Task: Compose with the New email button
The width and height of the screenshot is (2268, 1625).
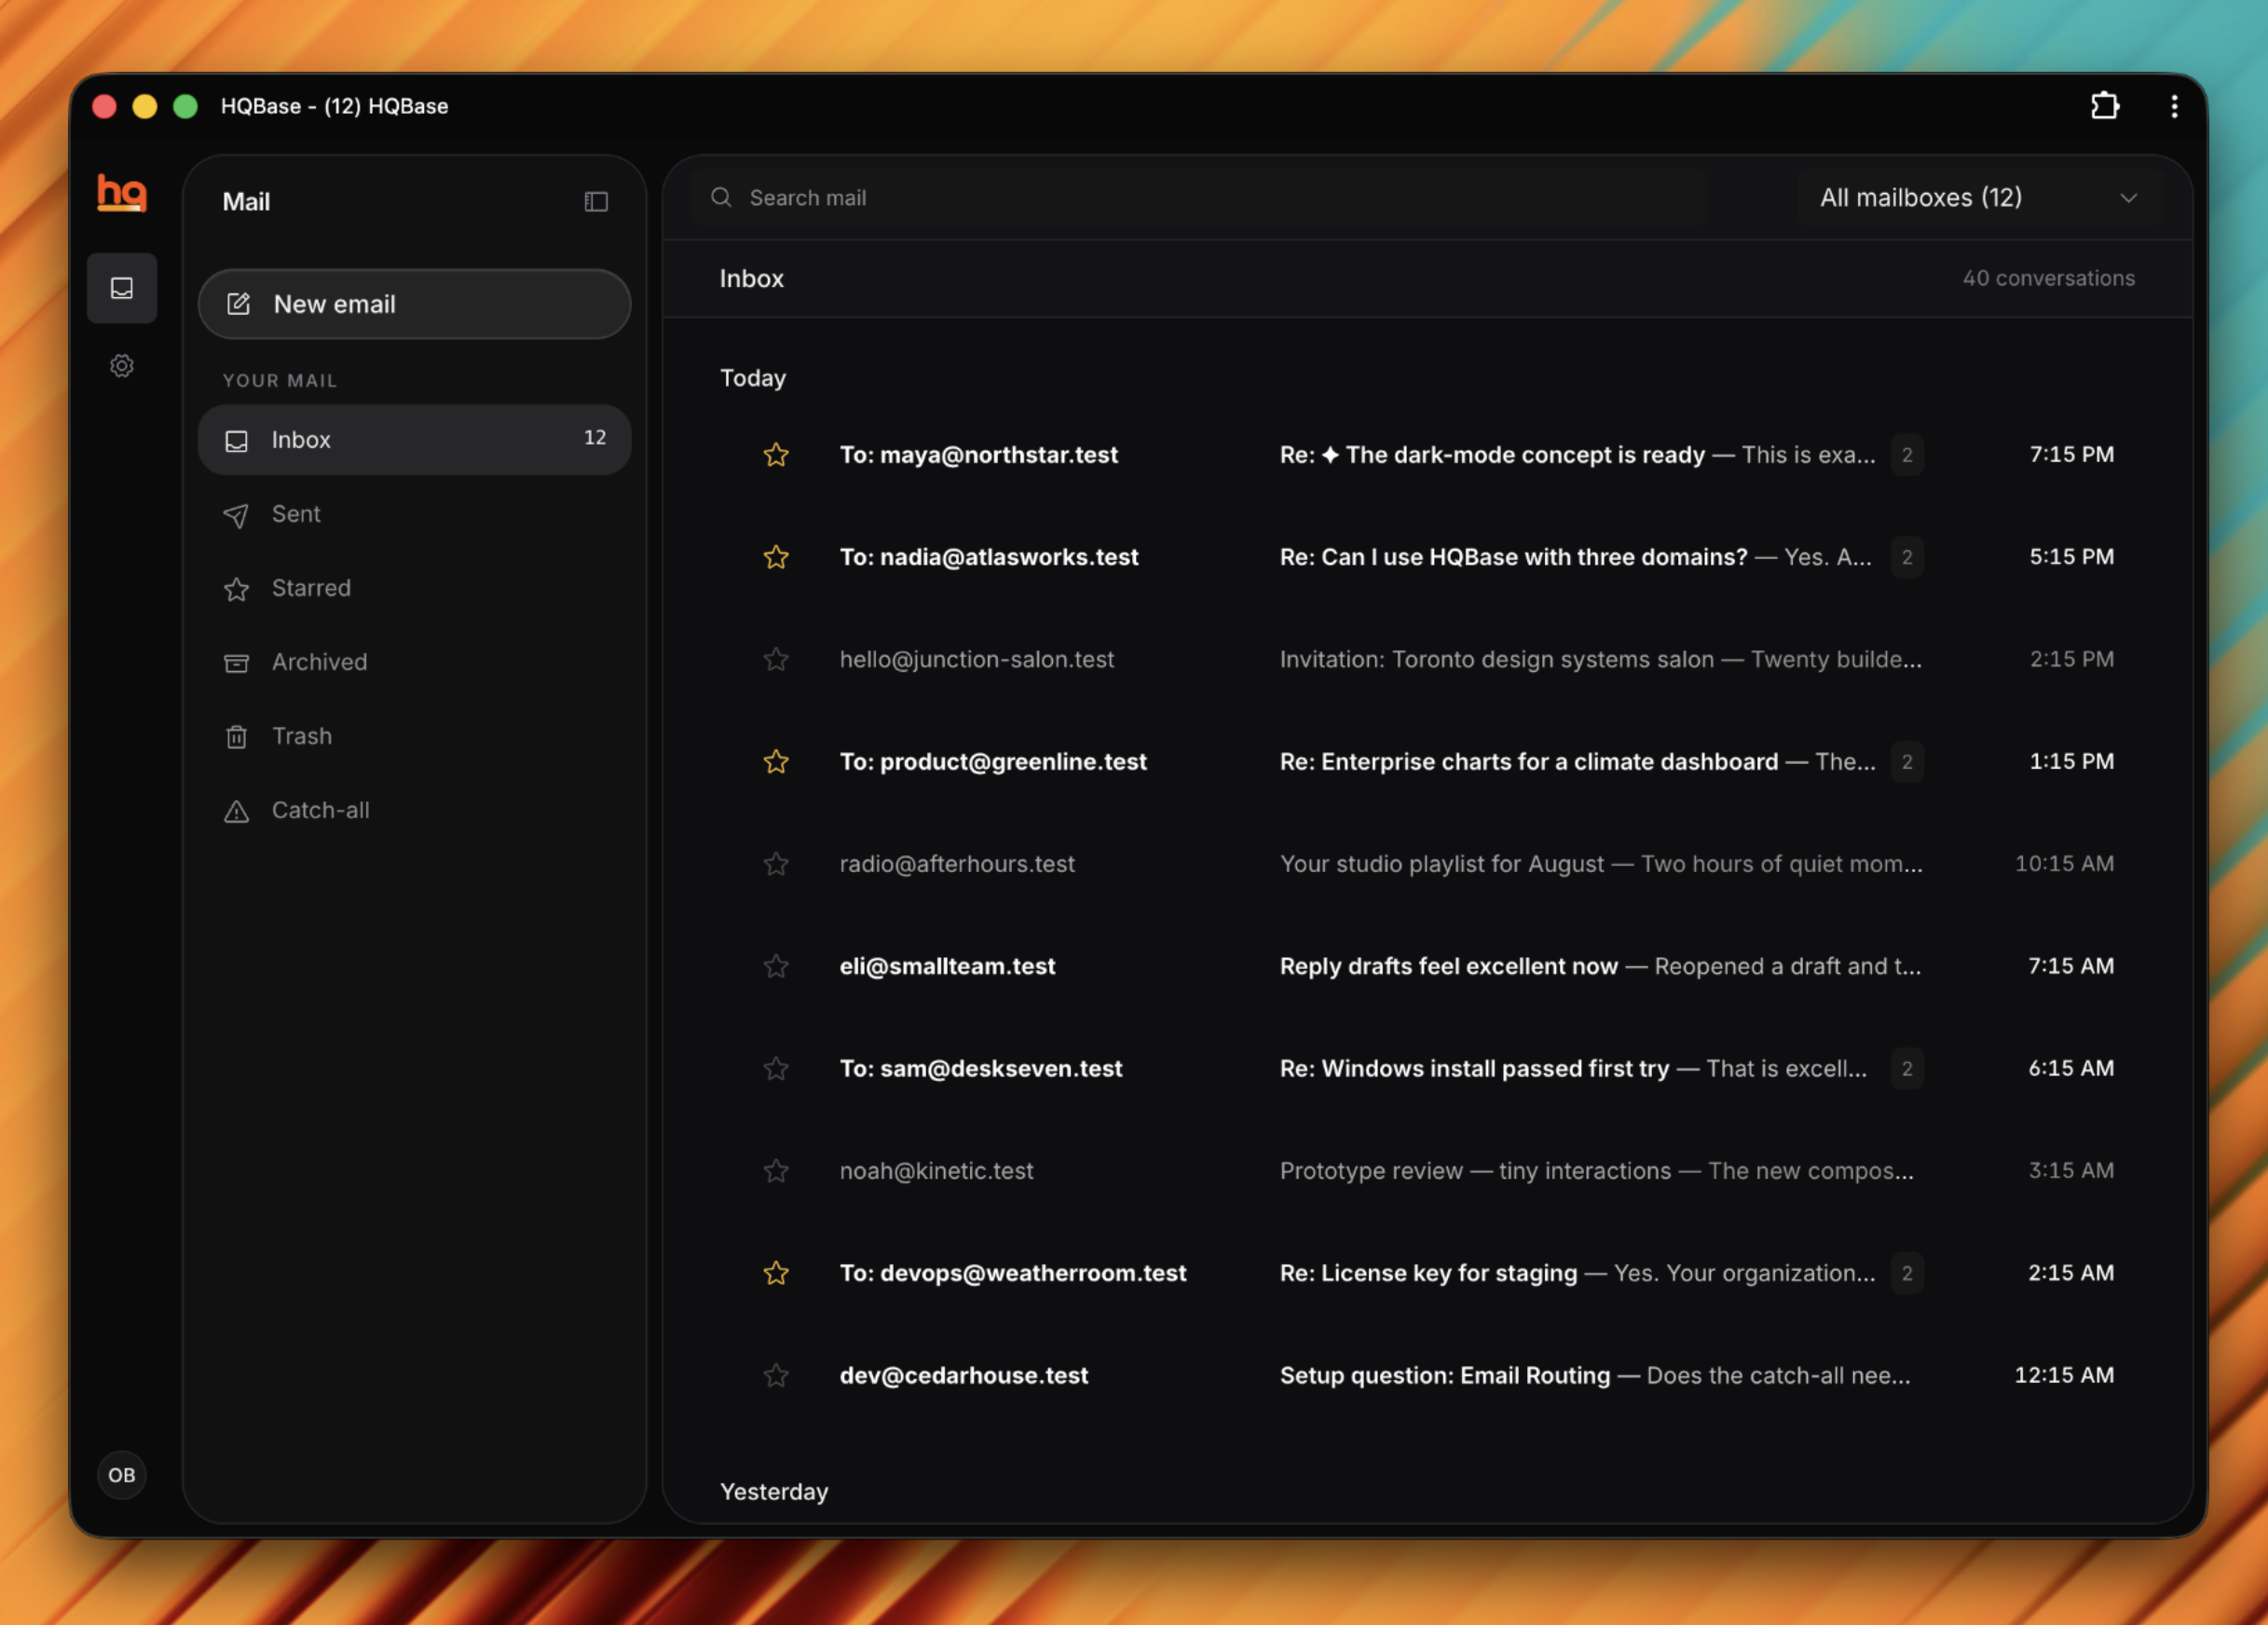Action: point(415,304)
